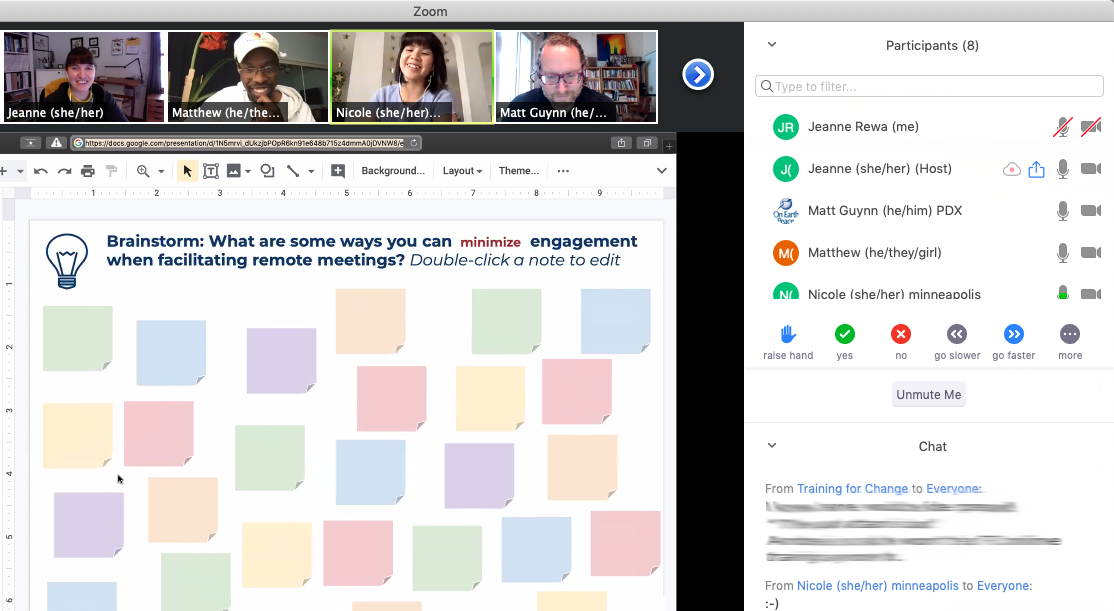Click the bookmark star button in browser bar
The width and height of the screenshot is (1114, 611).
coord(31,143)
